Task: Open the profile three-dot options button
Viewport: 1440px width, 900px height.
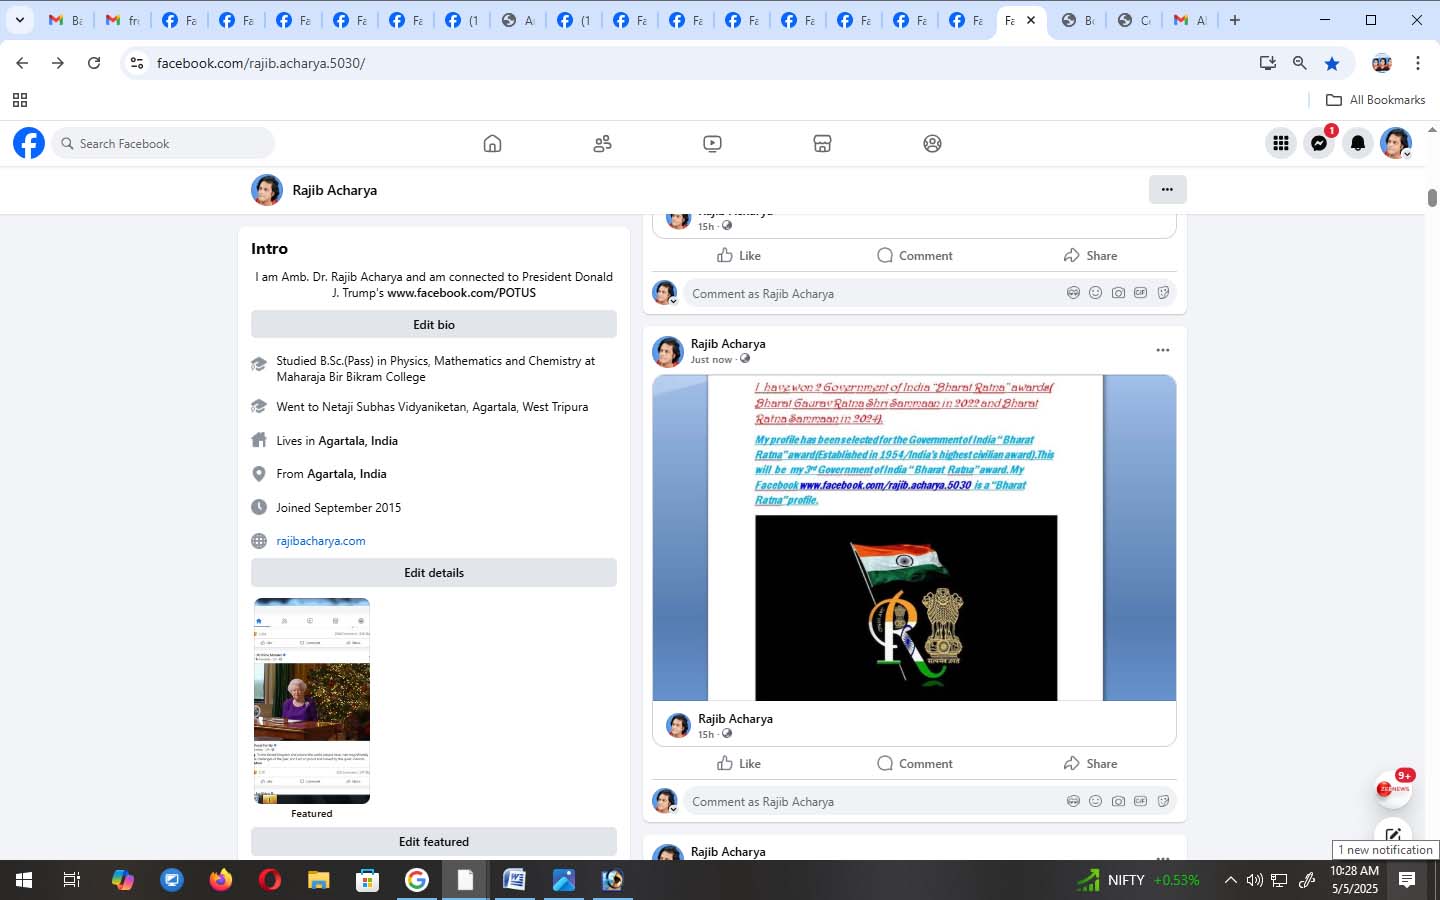Action: coord(1167,189)
